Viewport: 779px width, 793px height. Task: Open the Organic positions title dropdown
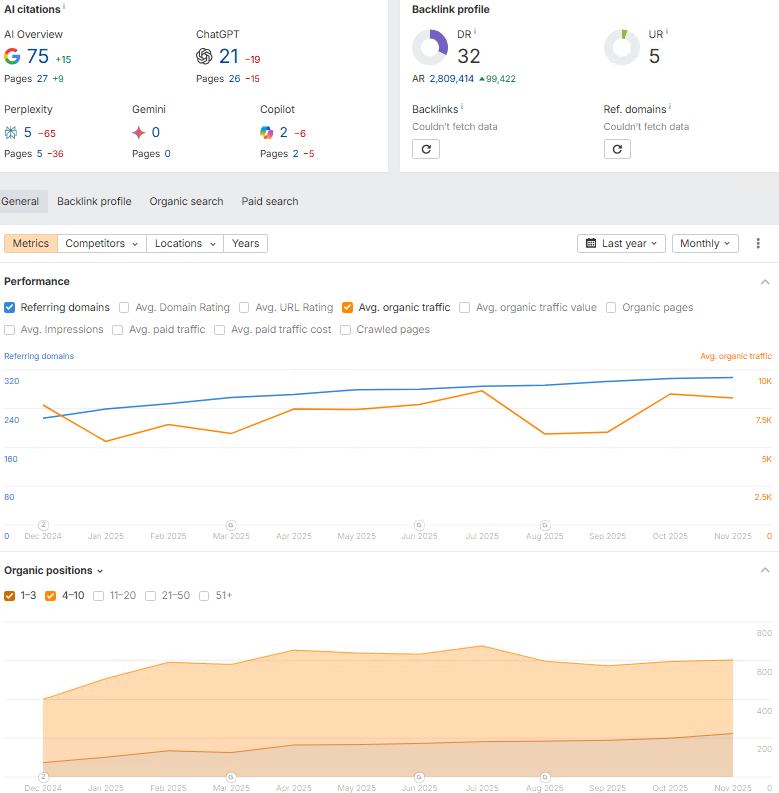point(54,570)
